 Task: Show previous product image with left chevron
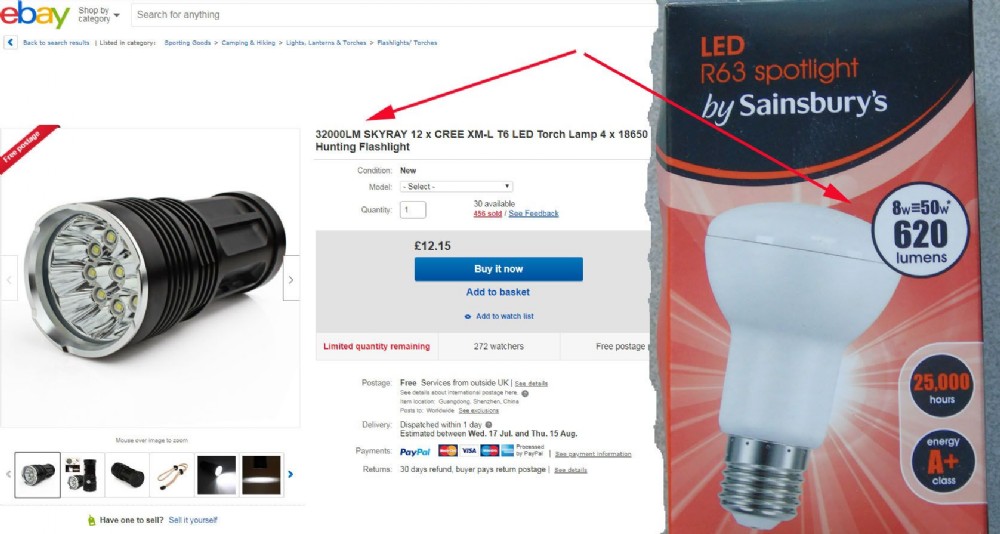[9, 279]
